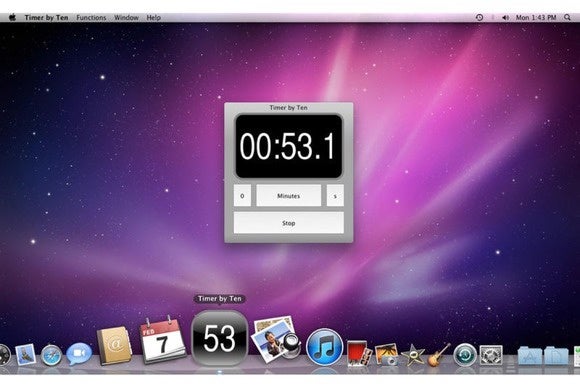
Task: Open Time Machine from the dock
Action: click(x=465, y=355)
